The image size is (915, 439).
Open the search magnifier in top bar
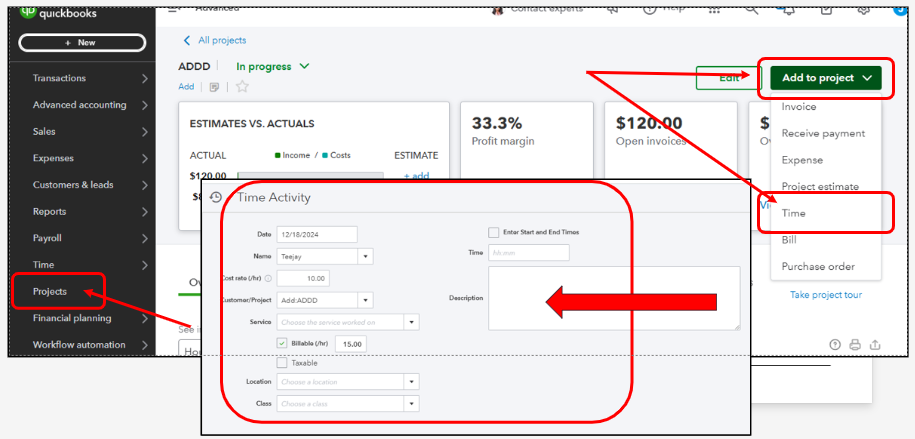(x=751, y=9)
